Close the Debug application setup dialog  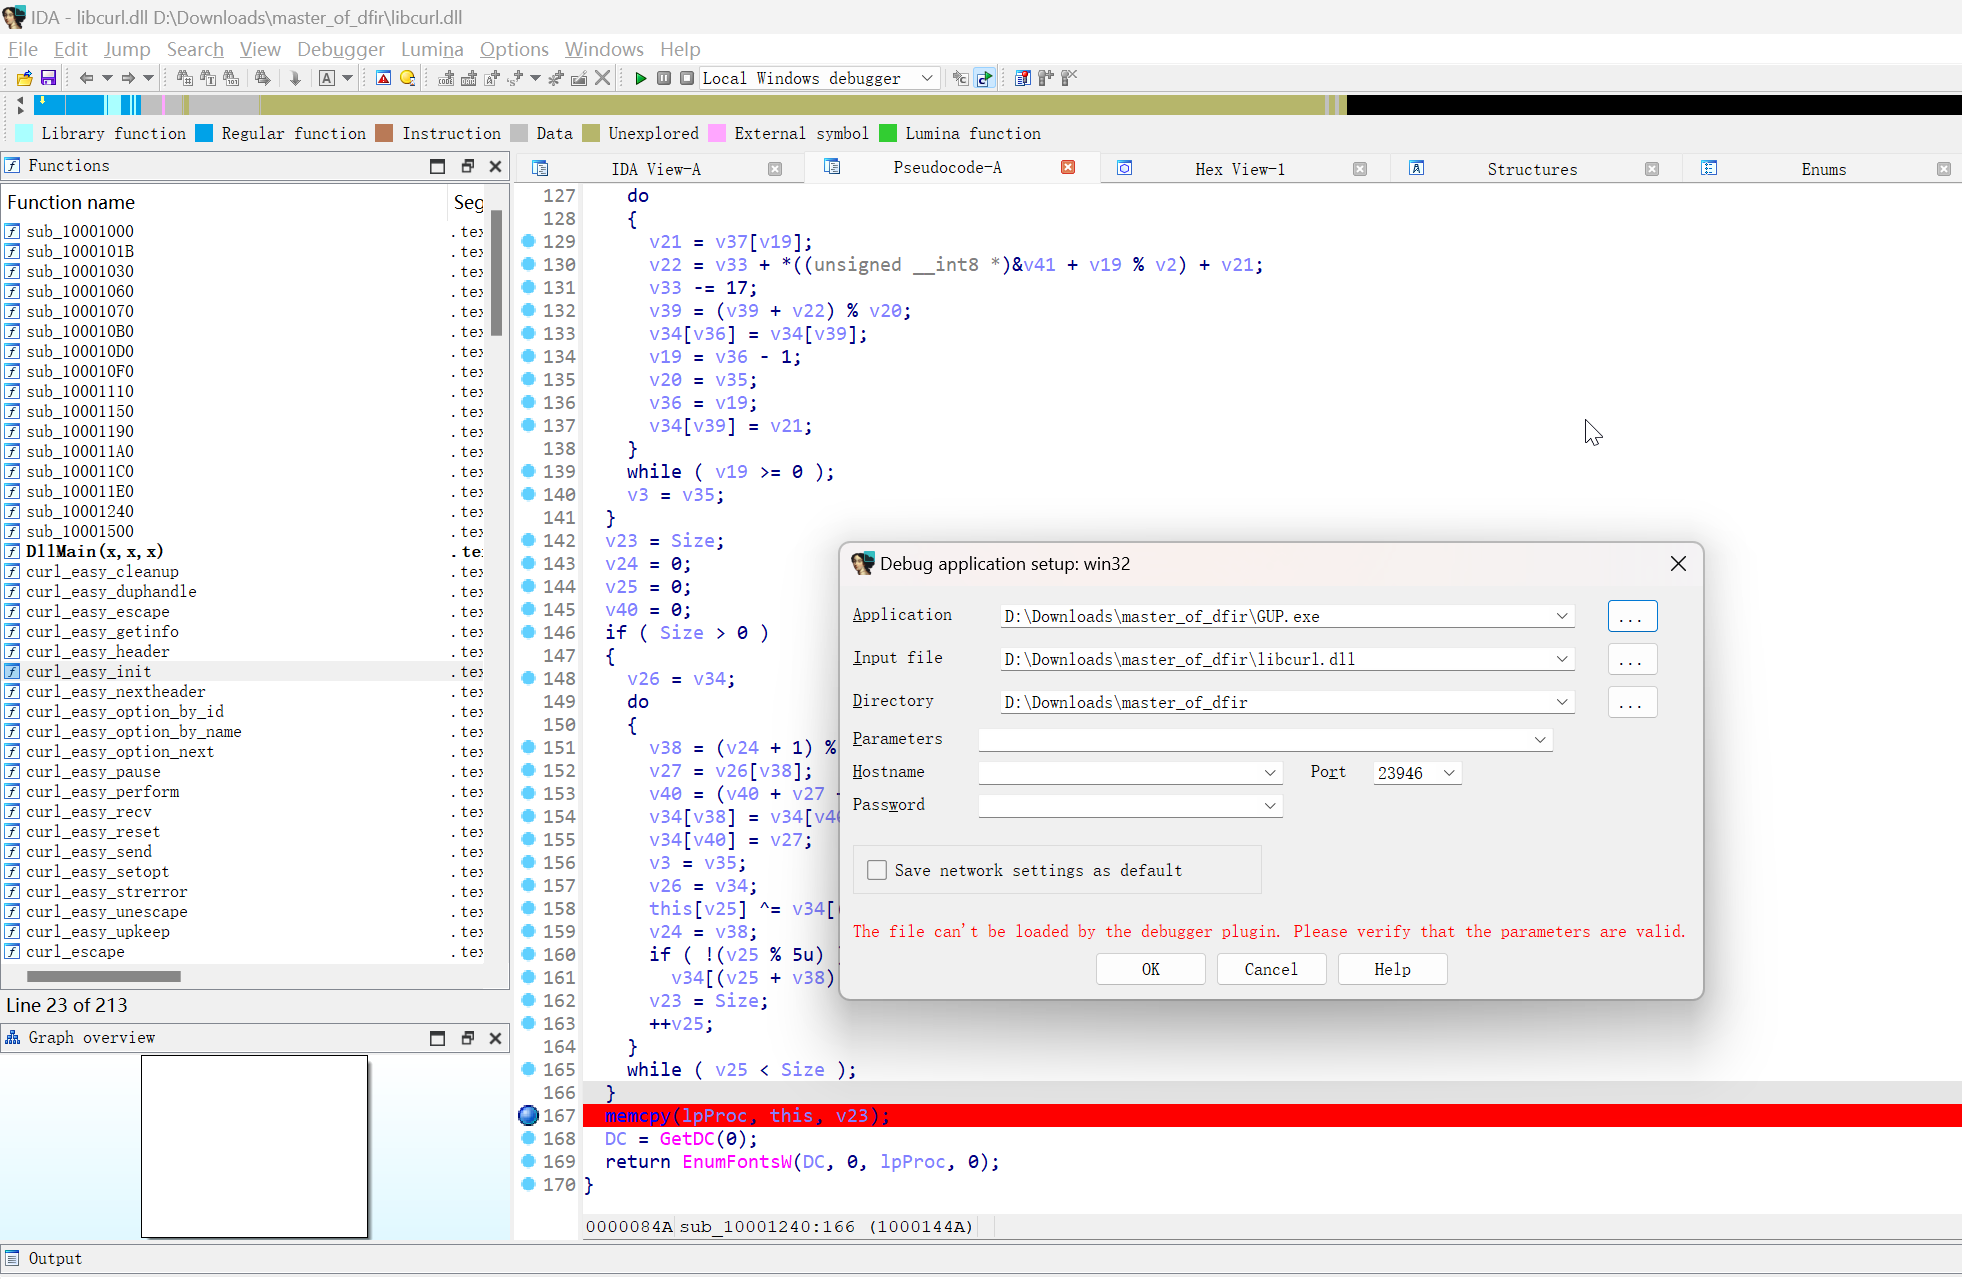(1678, 564)
